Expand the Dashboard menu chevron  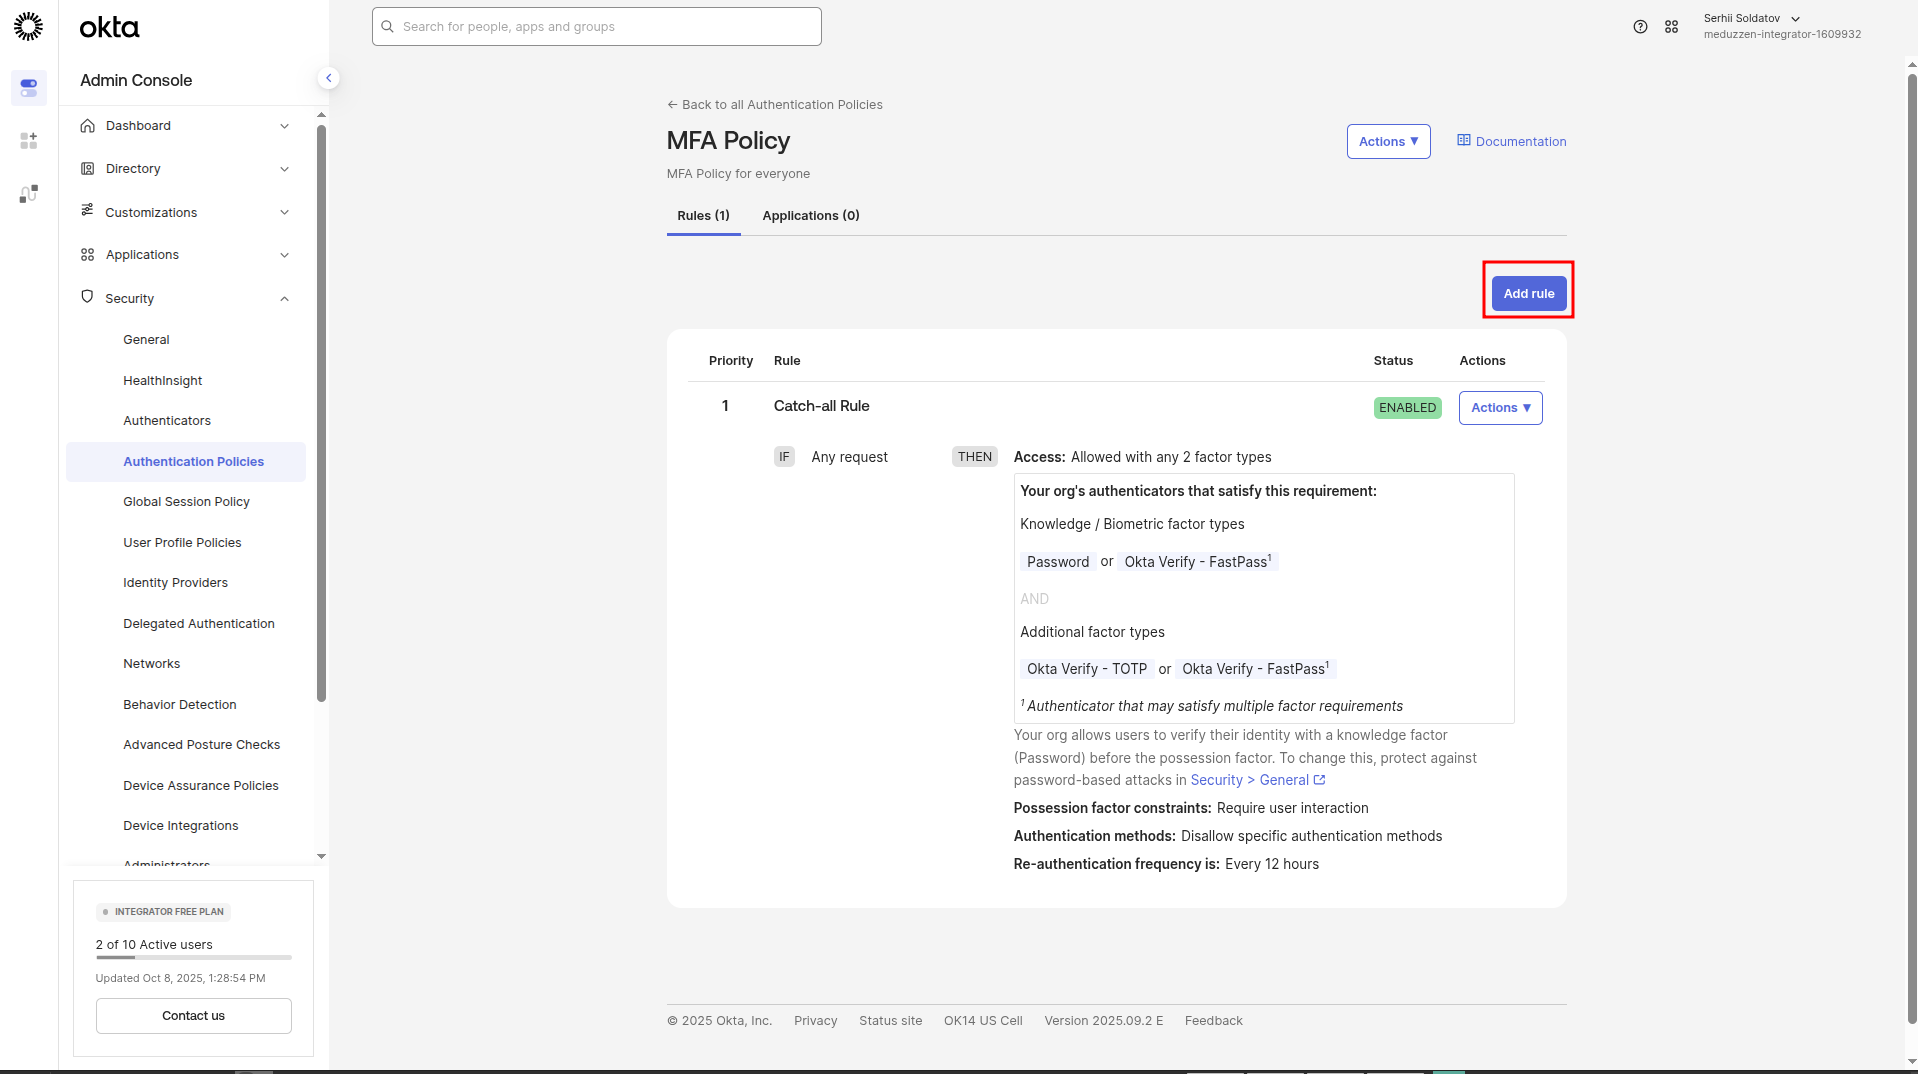pos(284,126)
